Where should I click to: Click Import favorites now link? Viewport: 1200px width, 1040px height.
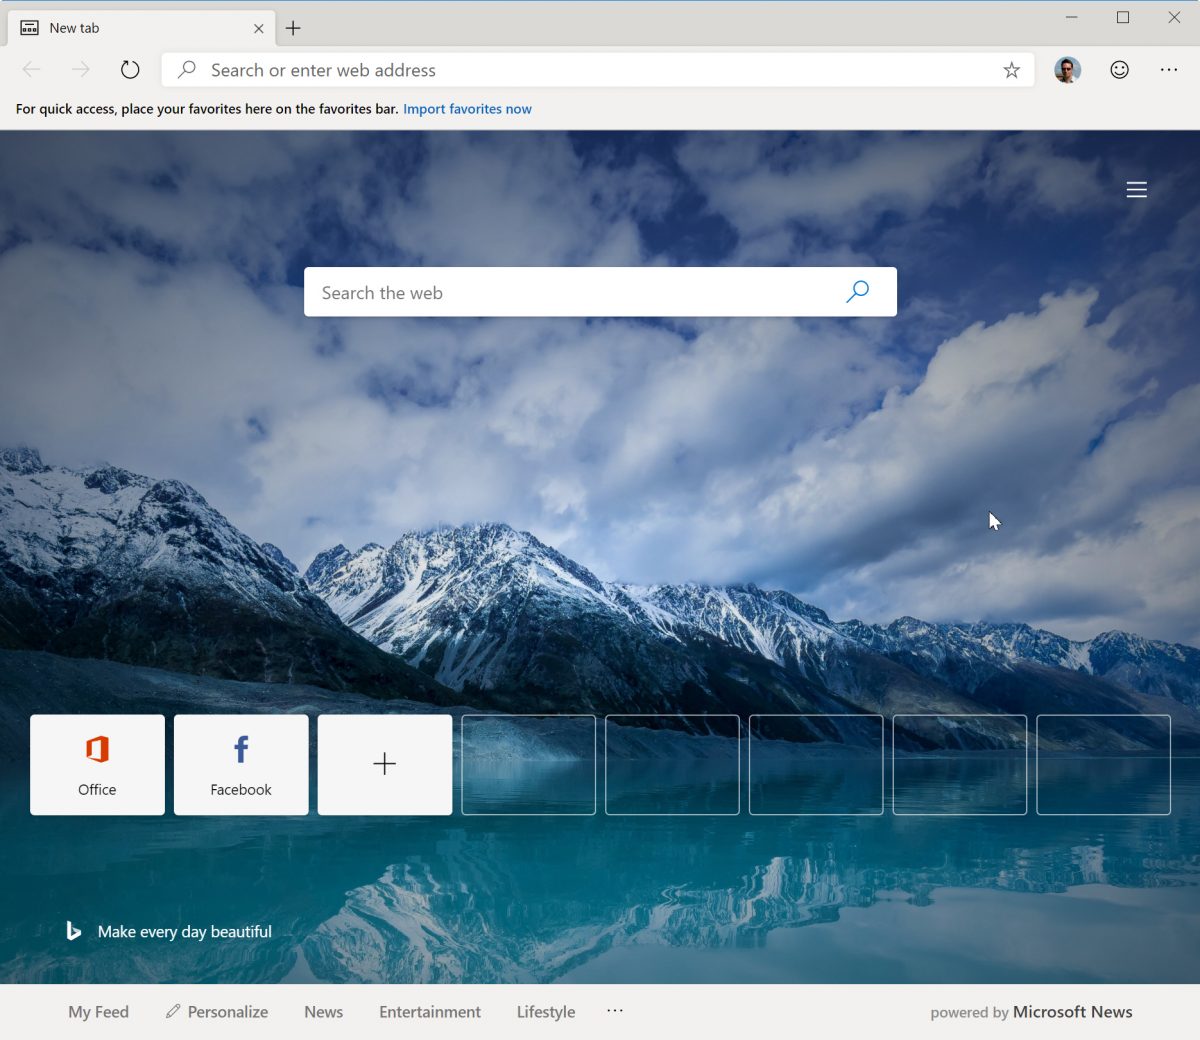pos(467,109)
